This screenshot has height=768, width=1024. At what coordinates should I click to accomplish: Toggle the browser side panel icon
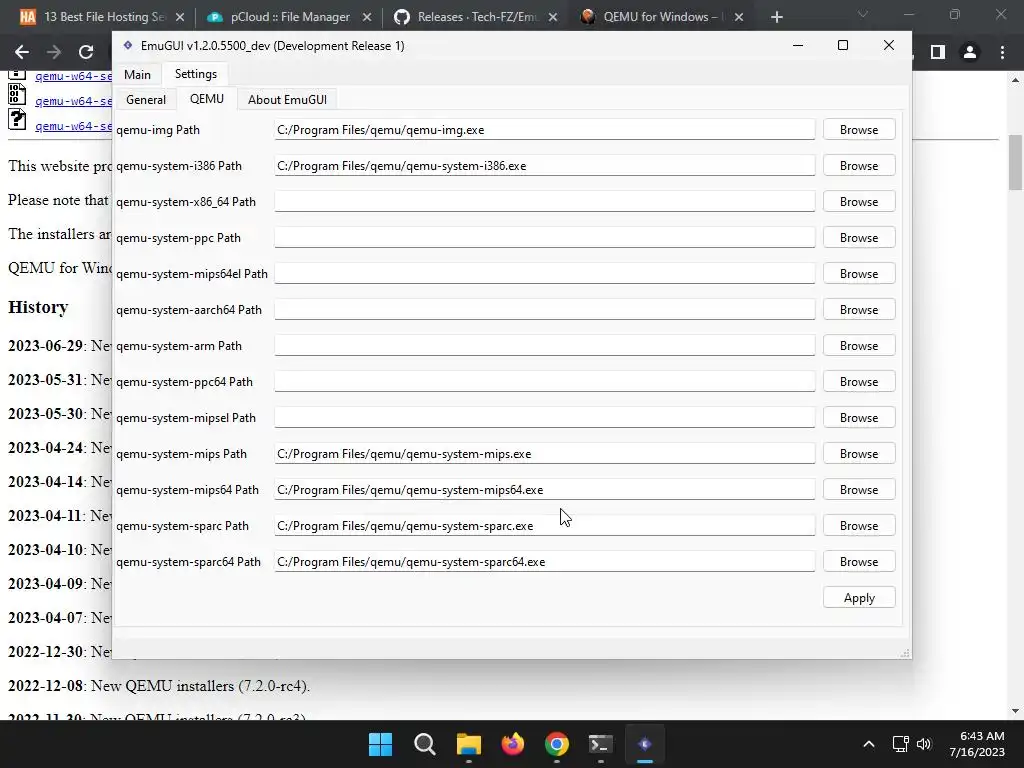pyautogui.click(x=938, y=52)
